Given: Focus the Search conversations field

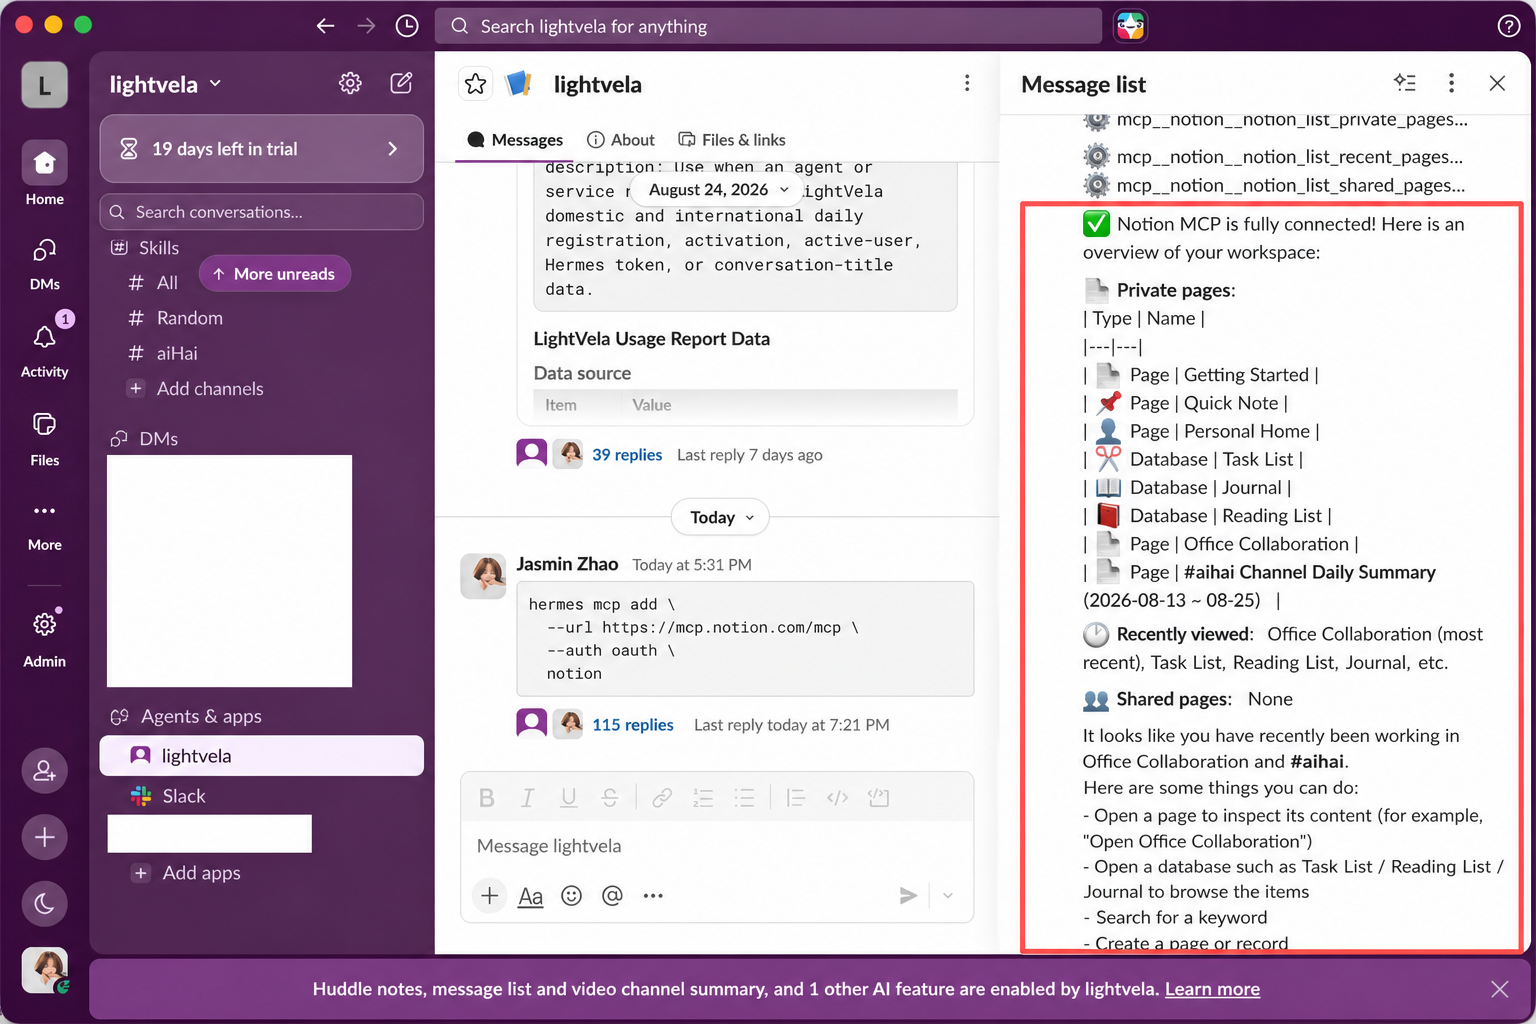Looking at the screenshot, I should click(x=262, y=212).
